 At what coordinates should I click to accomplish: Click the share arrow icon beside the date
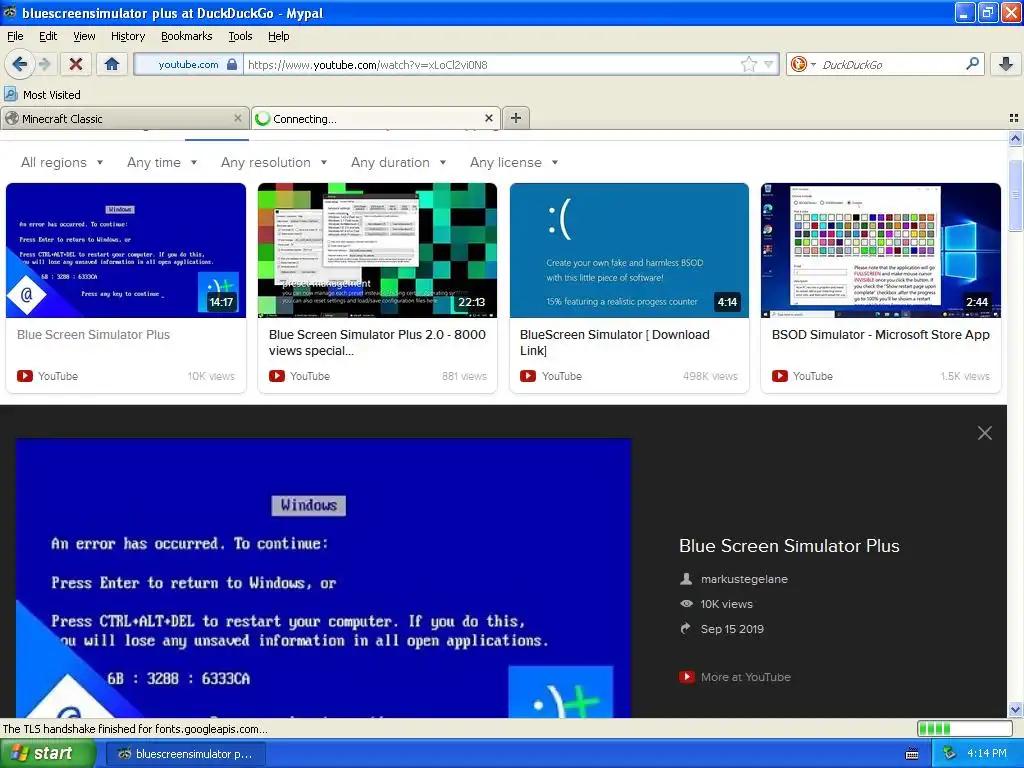pyautogui.click(x=686, y=628)
